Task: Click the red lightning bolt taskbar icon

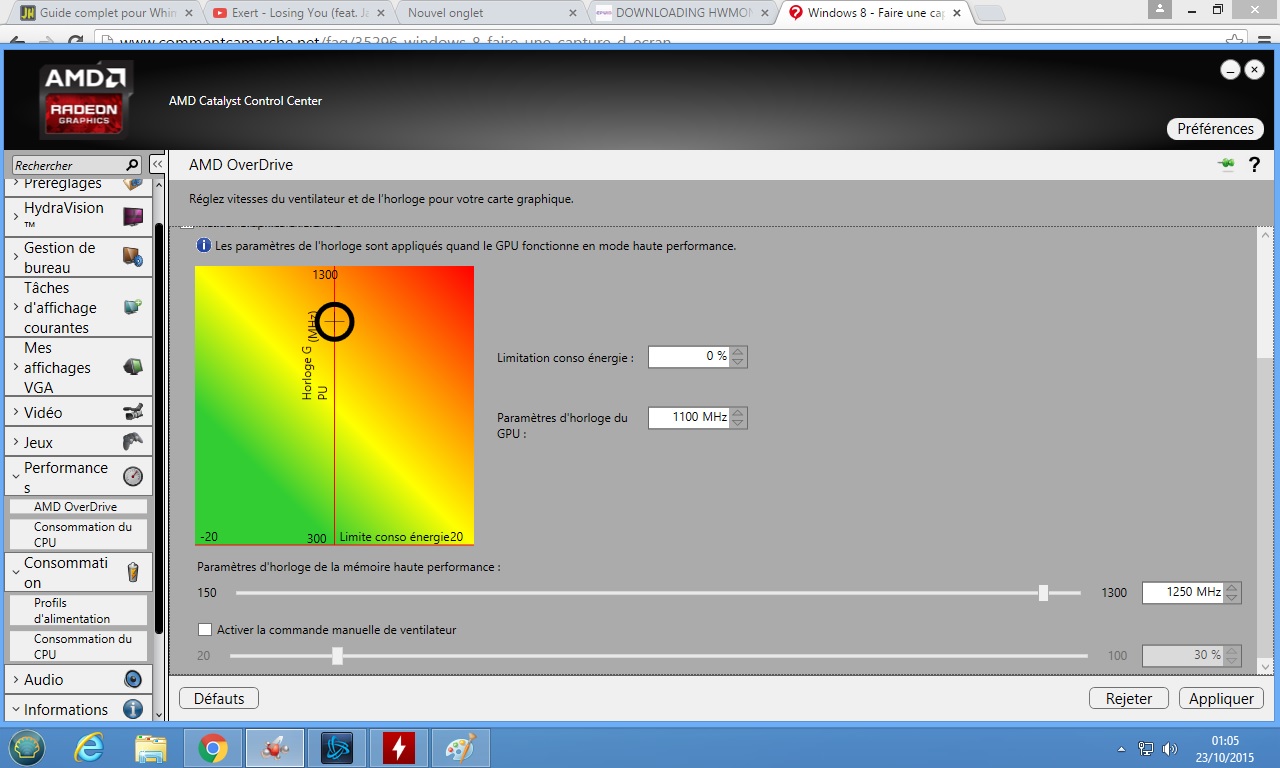Action: click(x=399, y=747)
